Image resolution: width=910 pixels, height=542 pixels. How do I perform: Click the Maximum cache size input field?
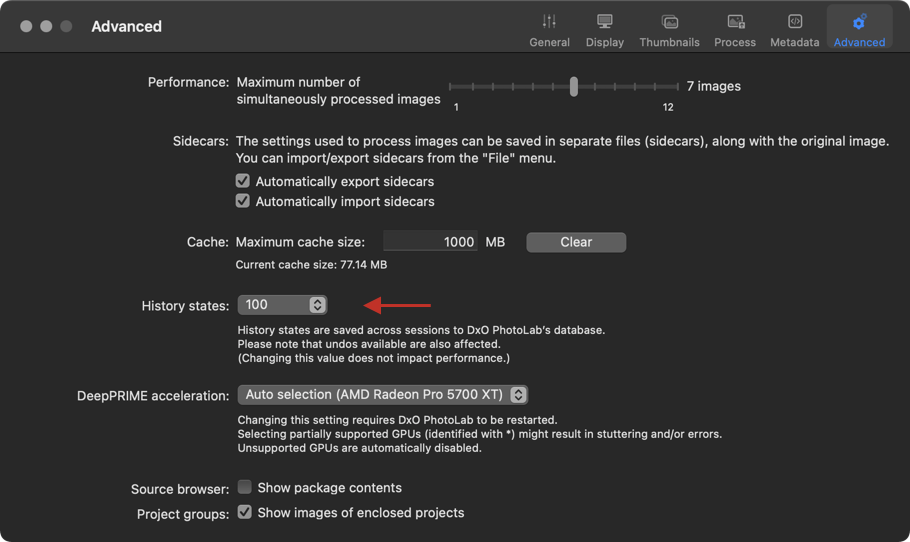coord(430,241)
